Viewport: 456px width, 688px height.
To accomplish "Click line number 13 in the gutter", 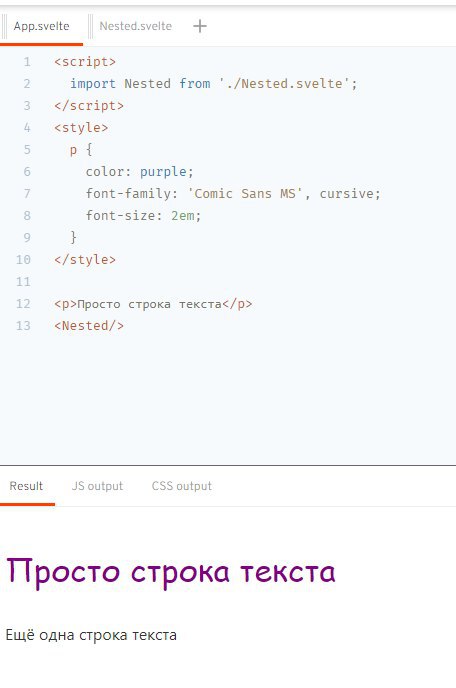I will 23,326.
